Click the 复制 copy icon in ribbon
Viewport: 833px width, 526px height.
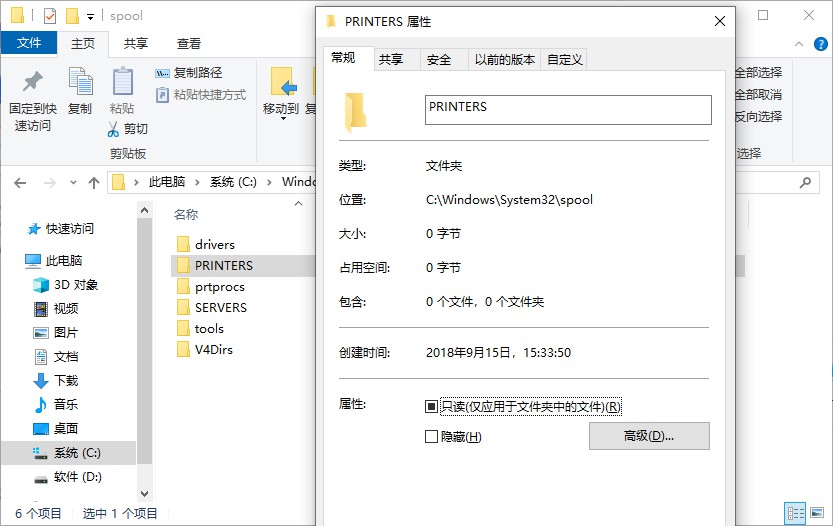pyautogui.click(x=80, y=81)
